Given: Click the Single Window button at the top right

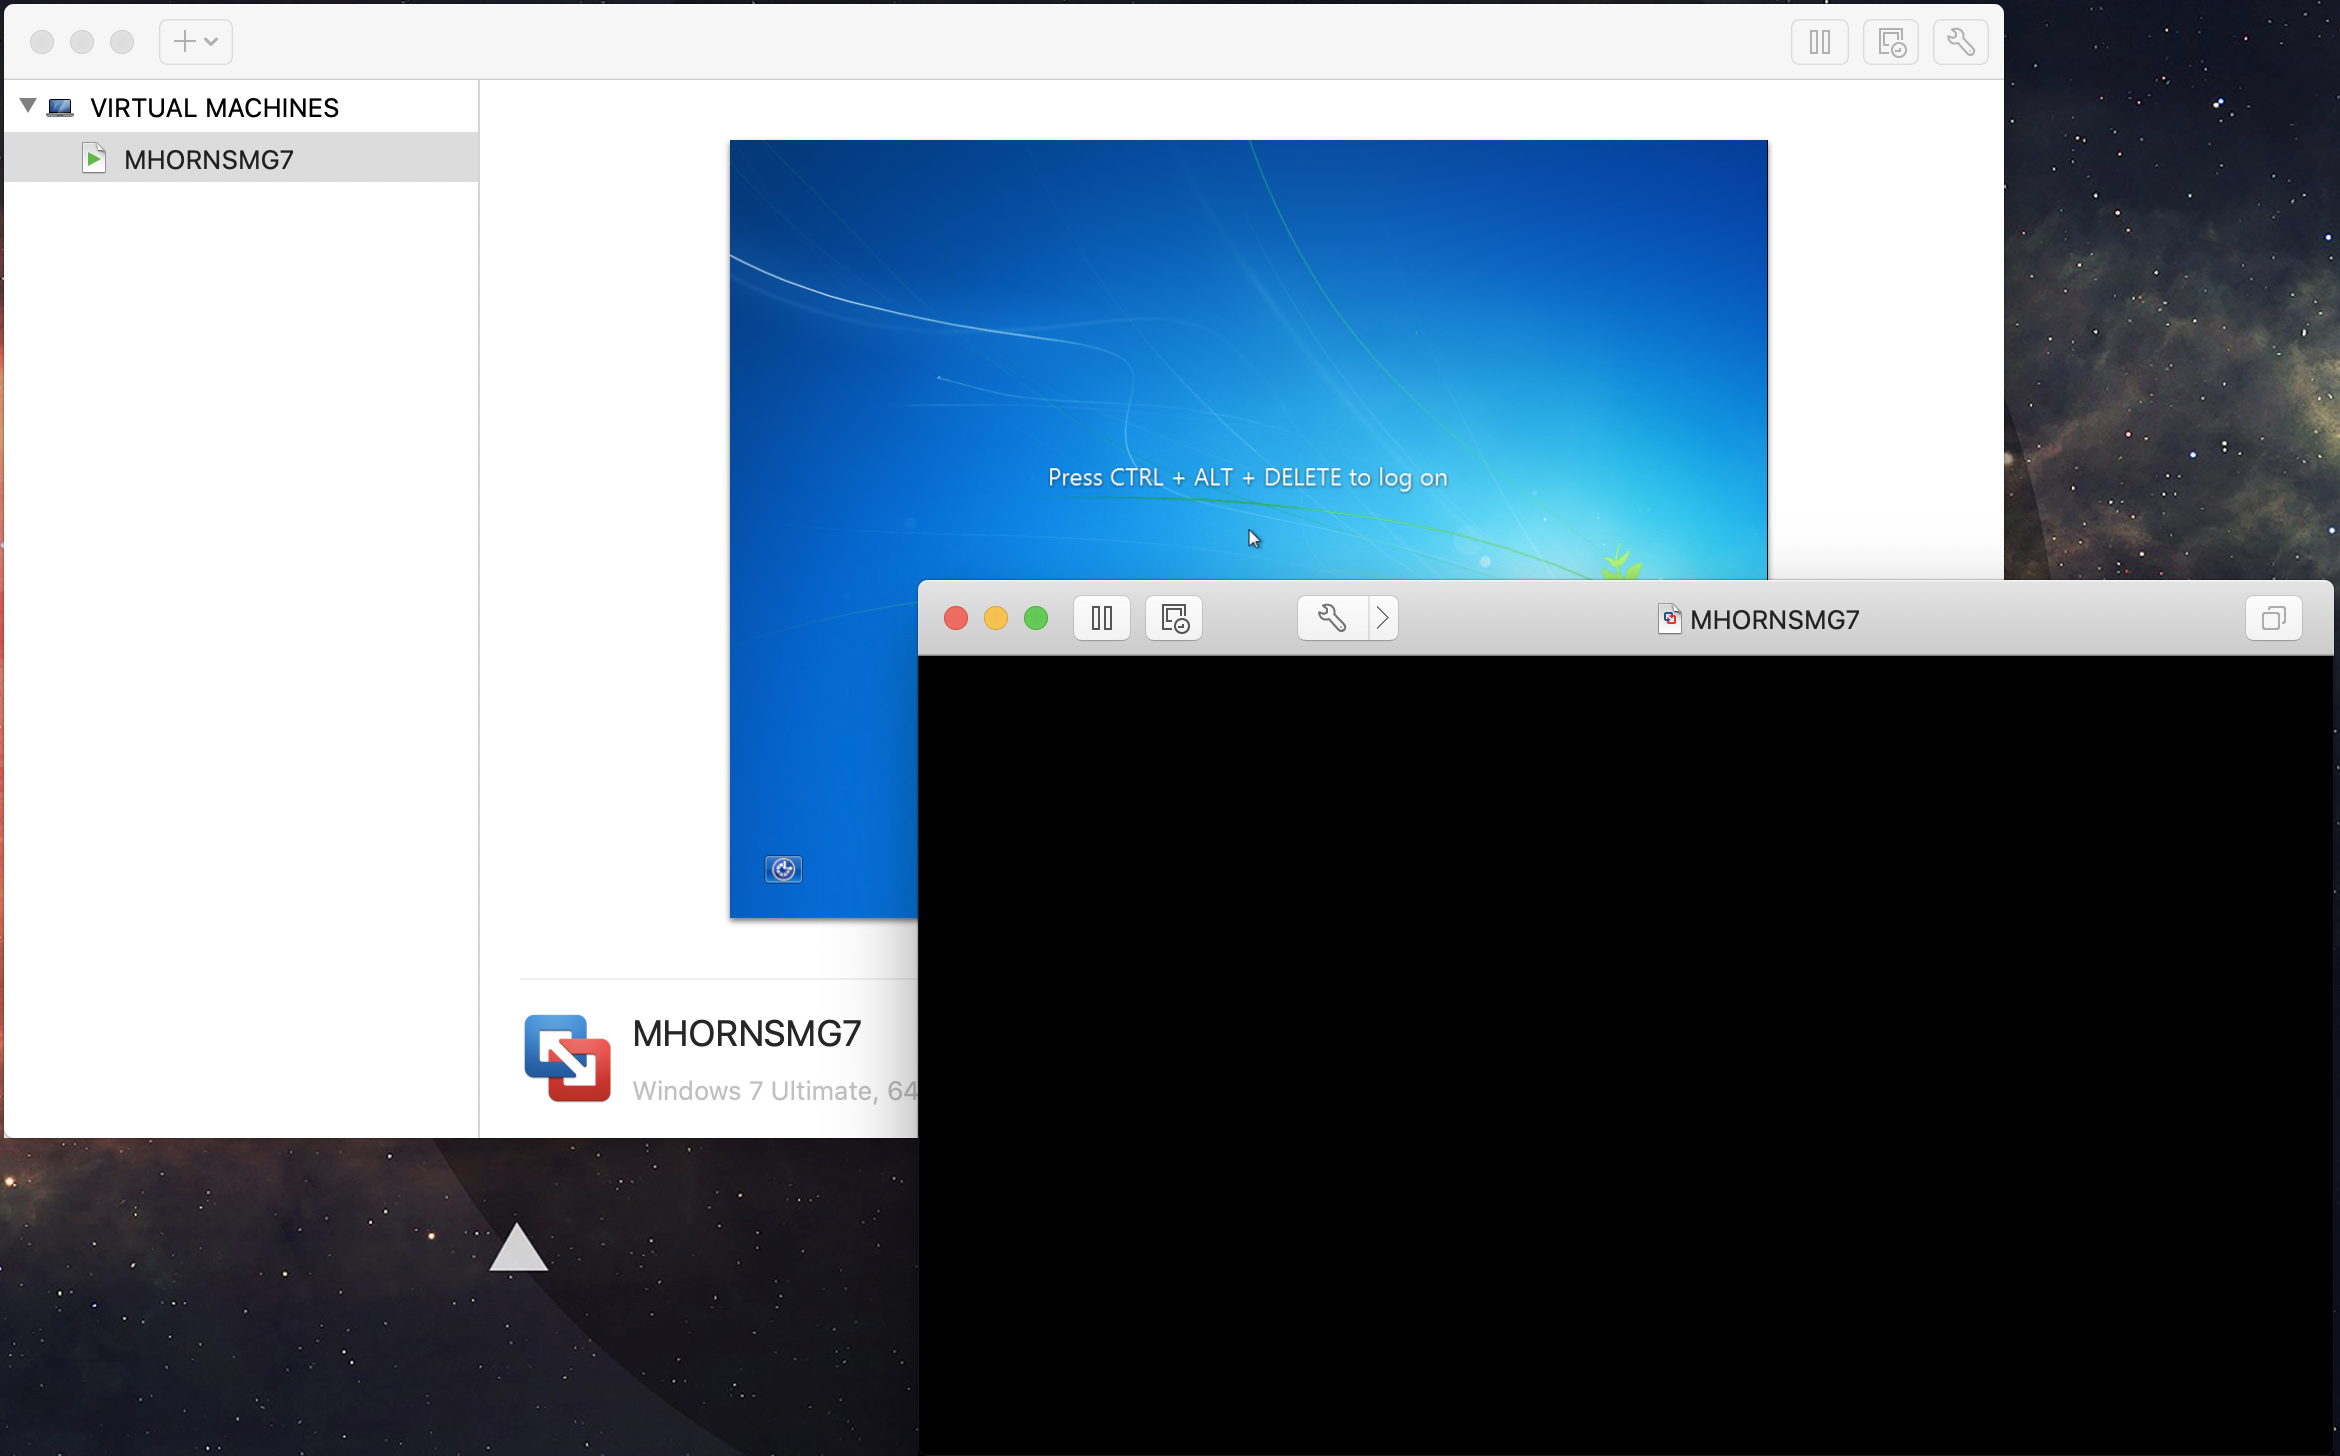Looking at the screenshot, I should [2273, 618].
